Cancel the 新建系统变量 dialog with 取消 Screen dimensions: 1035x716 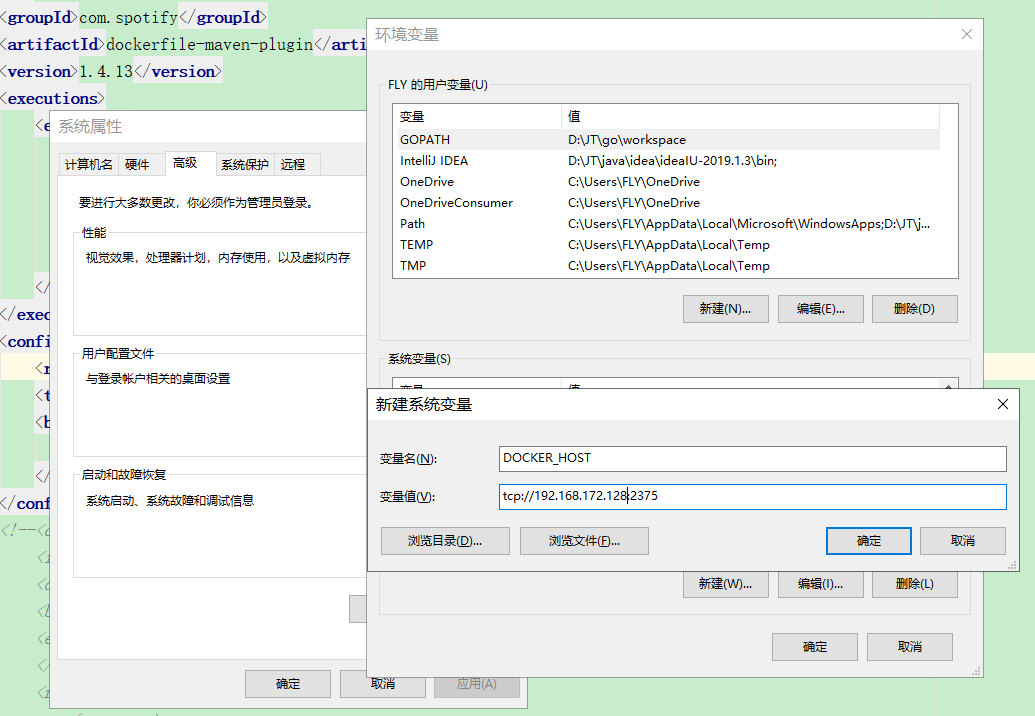click(x=962, y=539)
